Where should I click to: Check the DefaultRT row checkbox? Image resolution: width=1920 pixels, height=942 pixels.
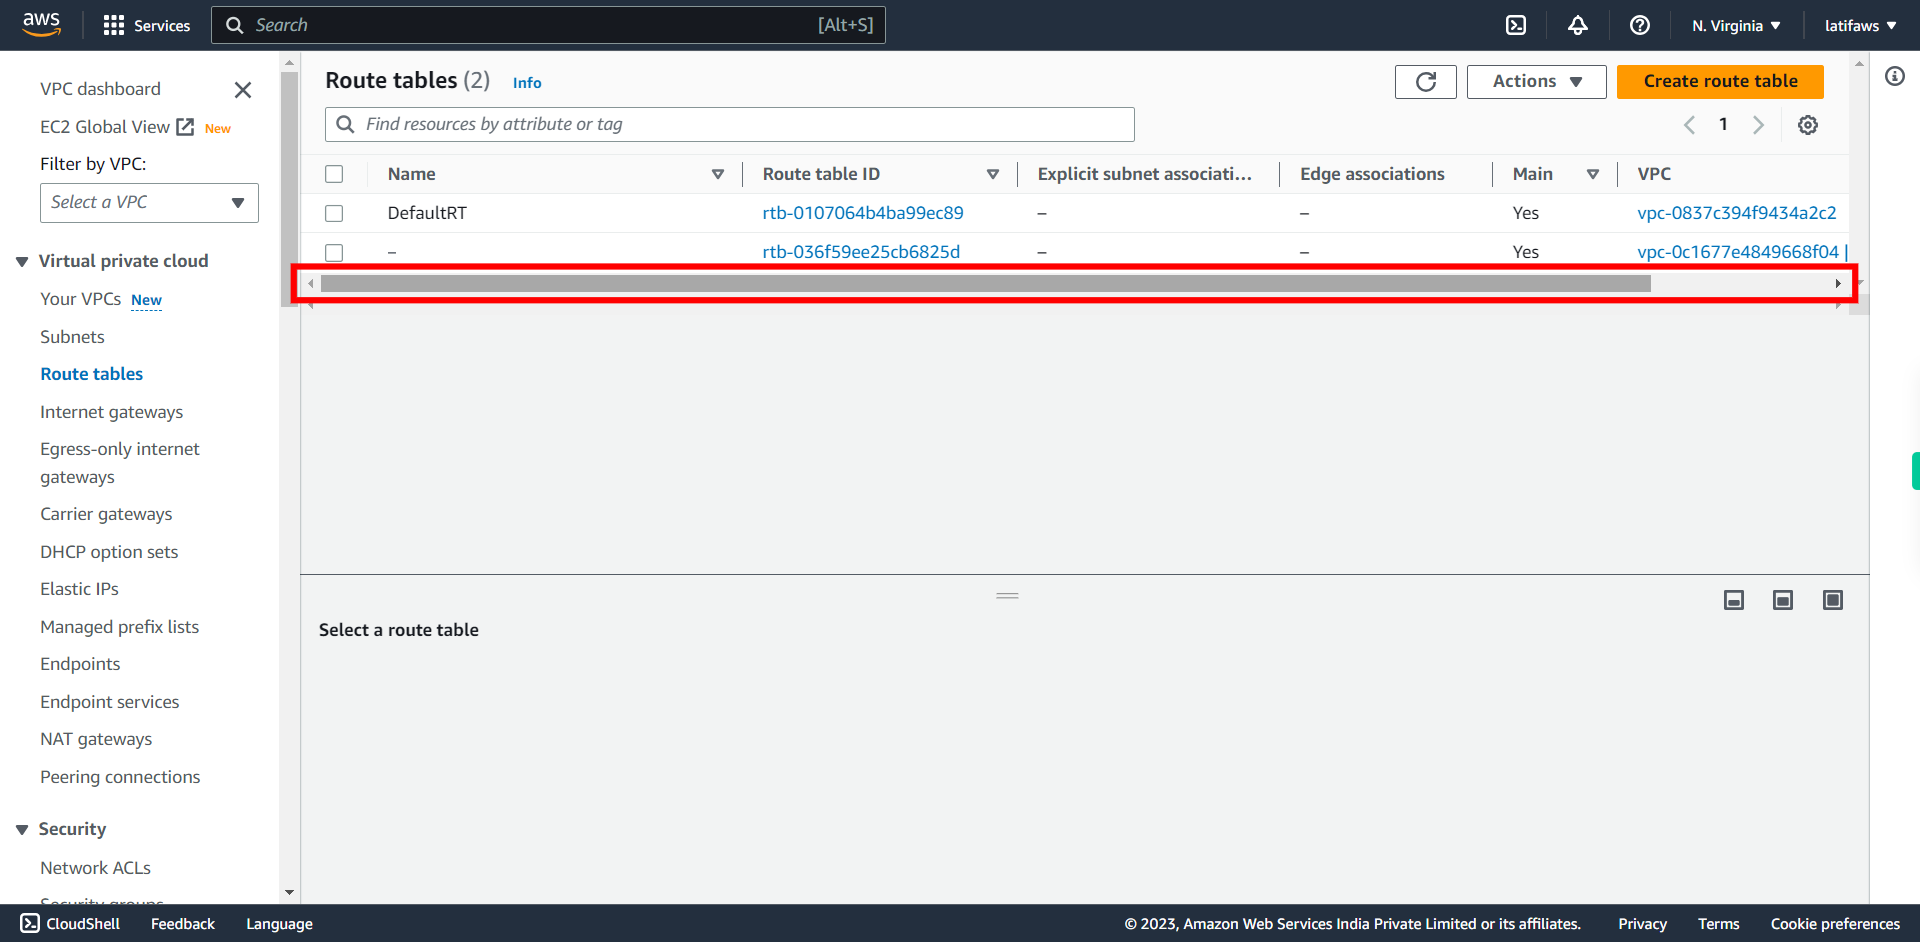pyautogui.click(x=334, y=213)
